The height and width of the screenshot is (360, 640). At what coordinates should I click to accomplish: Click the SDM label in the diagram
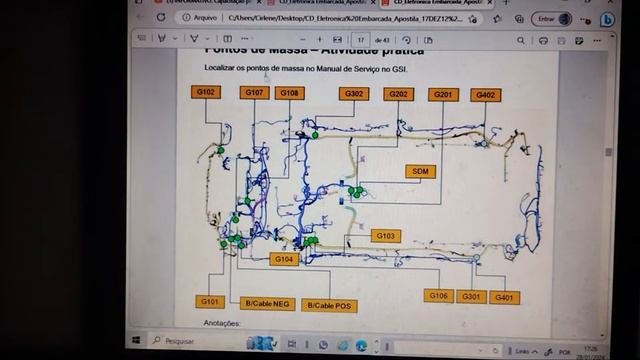(x=420, y=171)
